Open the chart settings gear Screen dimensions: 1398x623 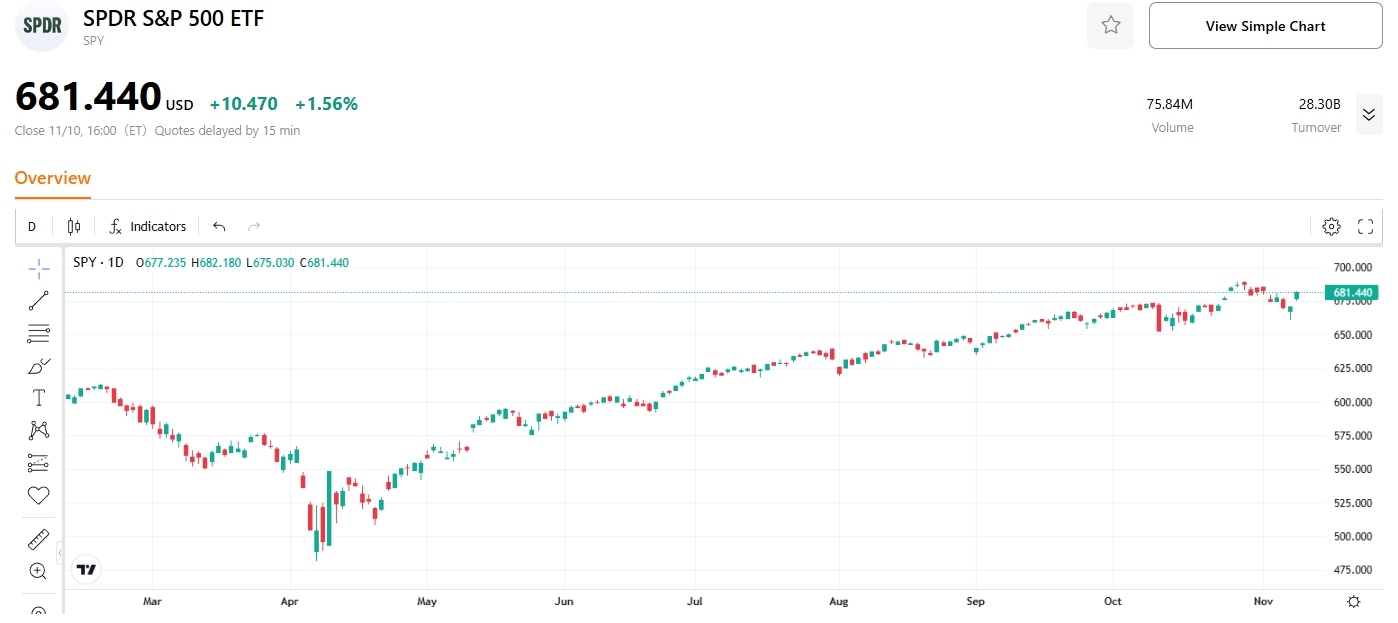tap(1331, 226)
